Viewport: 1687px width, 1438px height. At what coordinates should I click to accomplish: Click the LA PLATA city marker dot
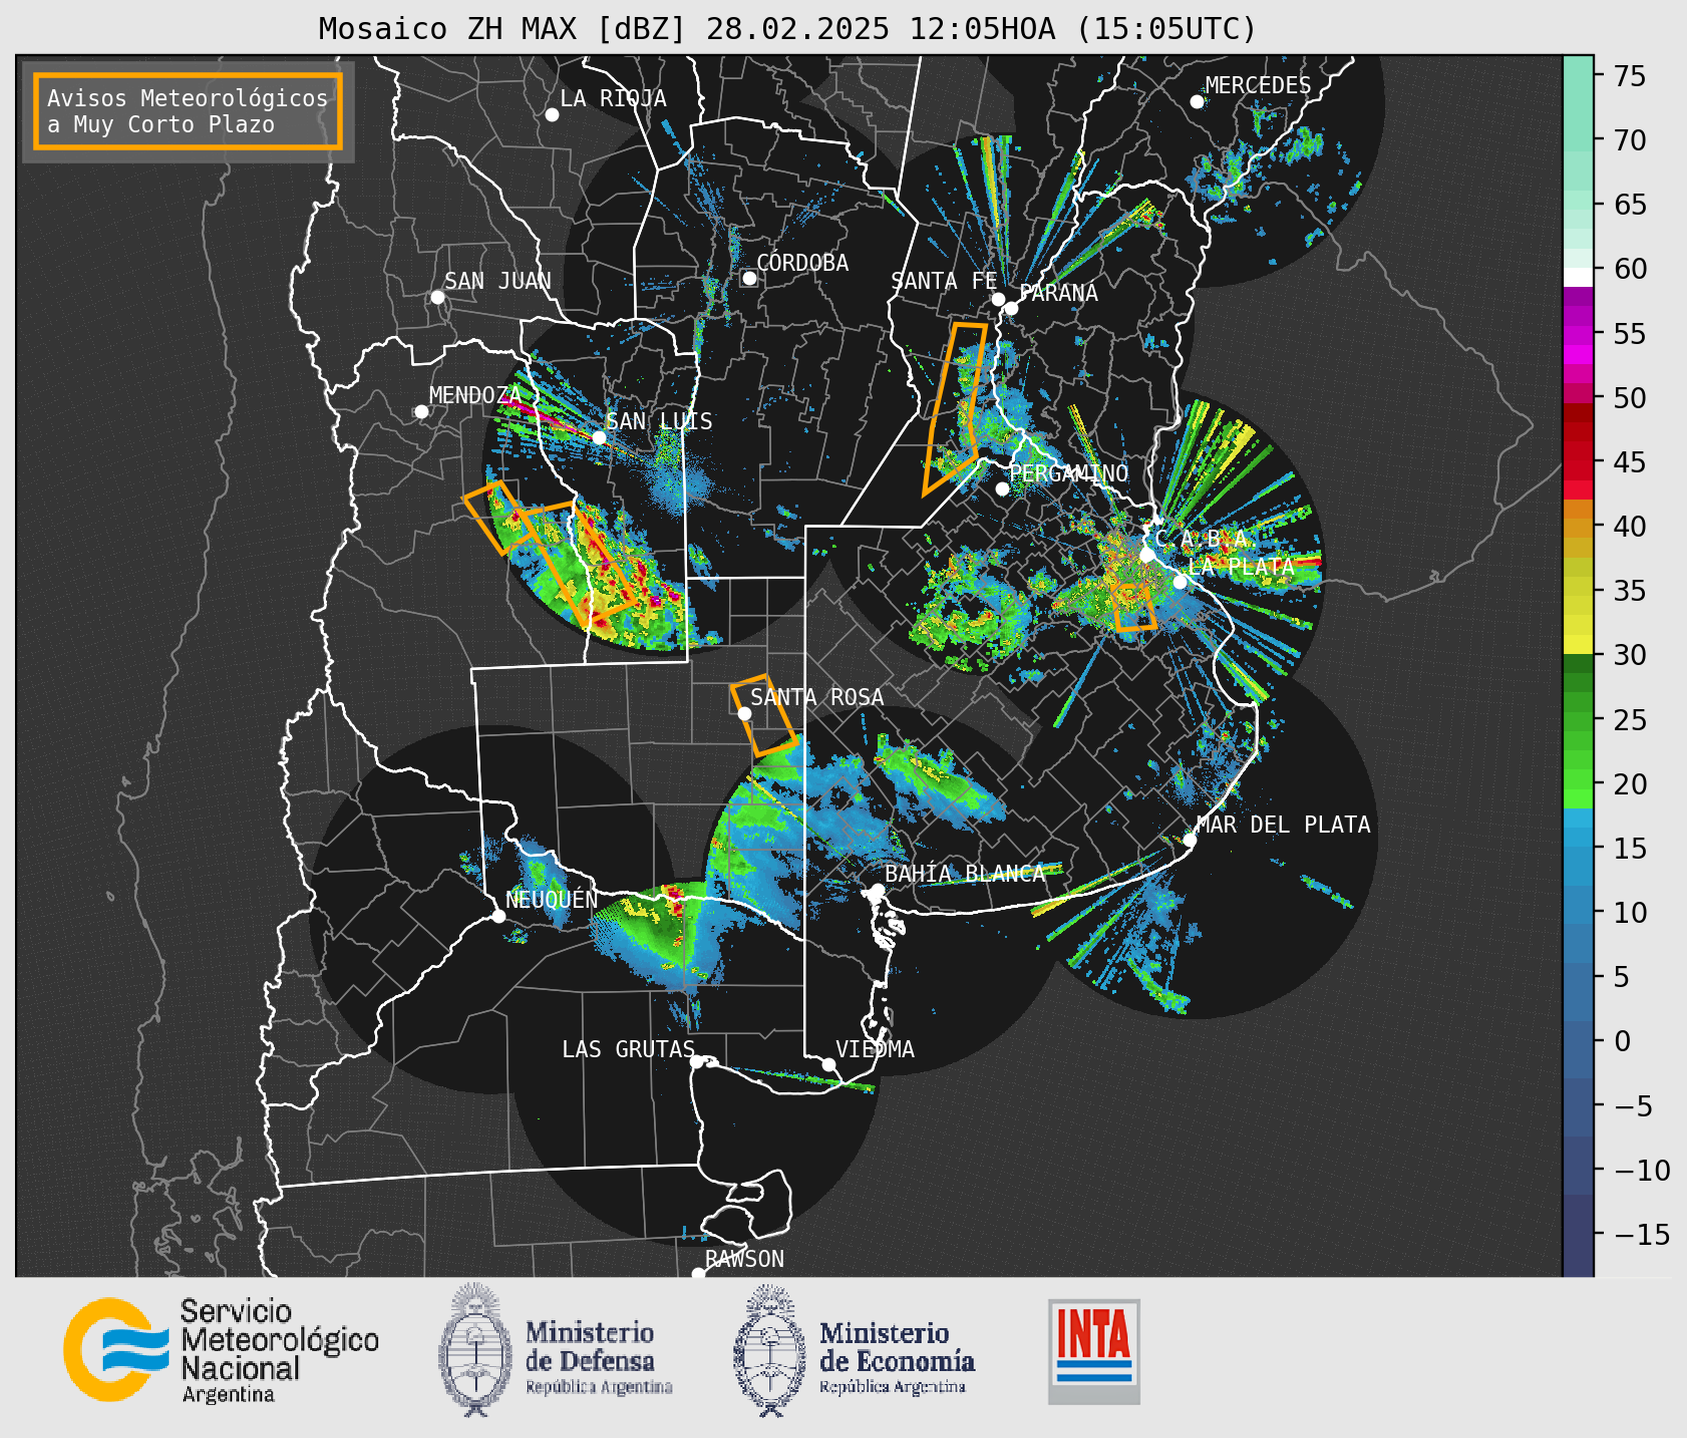[1180, 582]
